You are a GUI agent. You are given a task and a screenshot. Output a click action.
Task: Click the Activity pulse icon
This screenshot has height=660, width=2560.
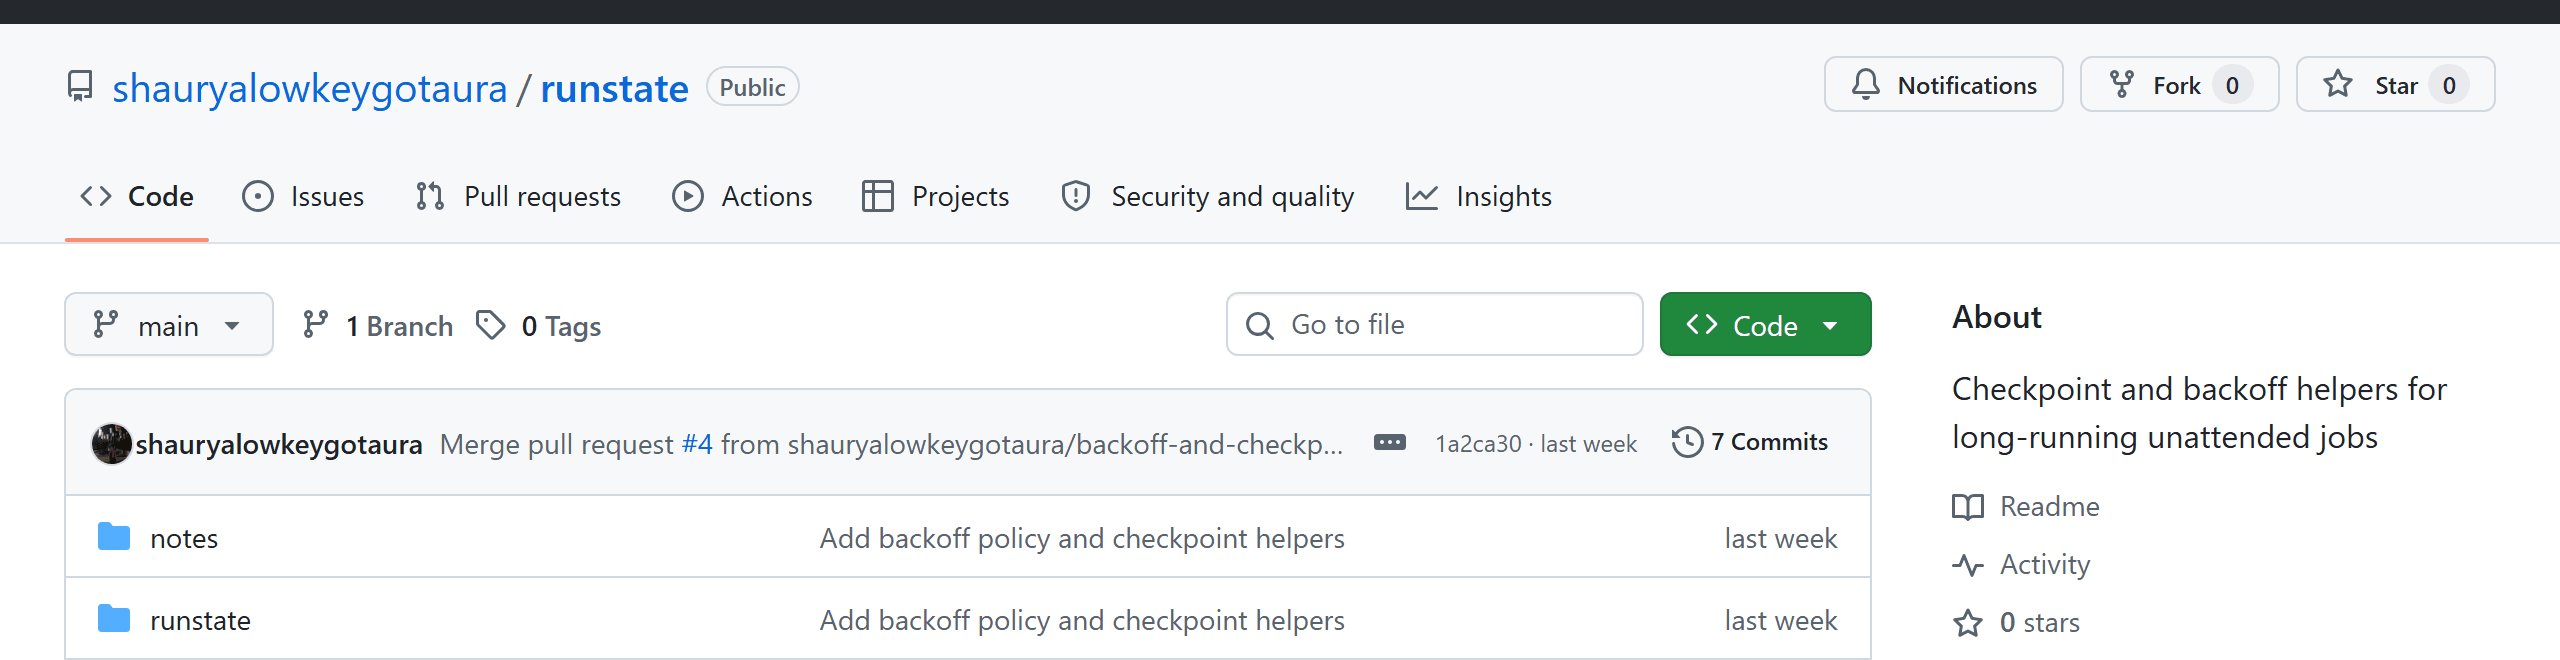pos(1968,565)
